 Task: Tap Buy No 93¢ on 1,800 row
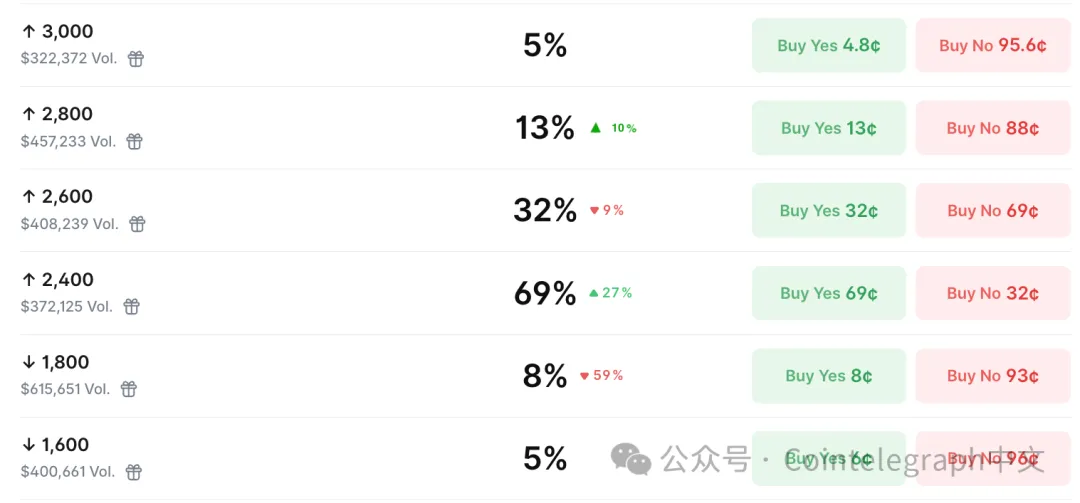pyautogui.click(x=992, y=376)
